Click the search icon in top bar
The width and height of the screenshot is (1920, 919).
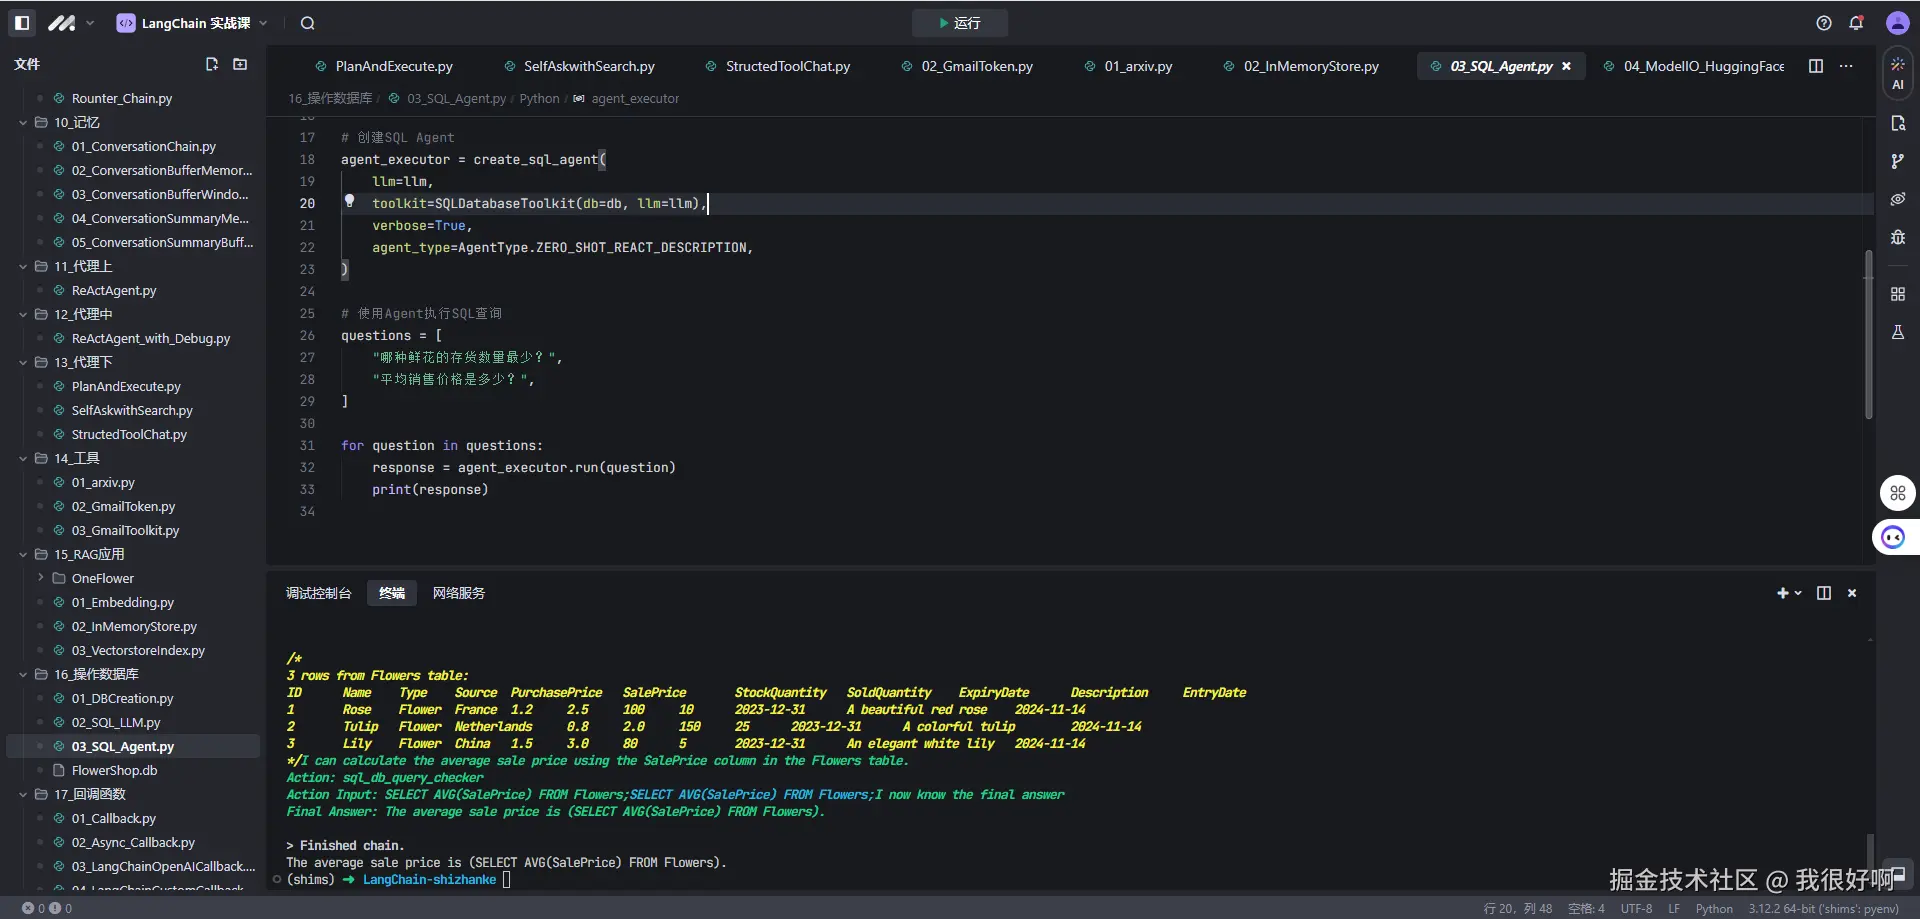(308, 23)
